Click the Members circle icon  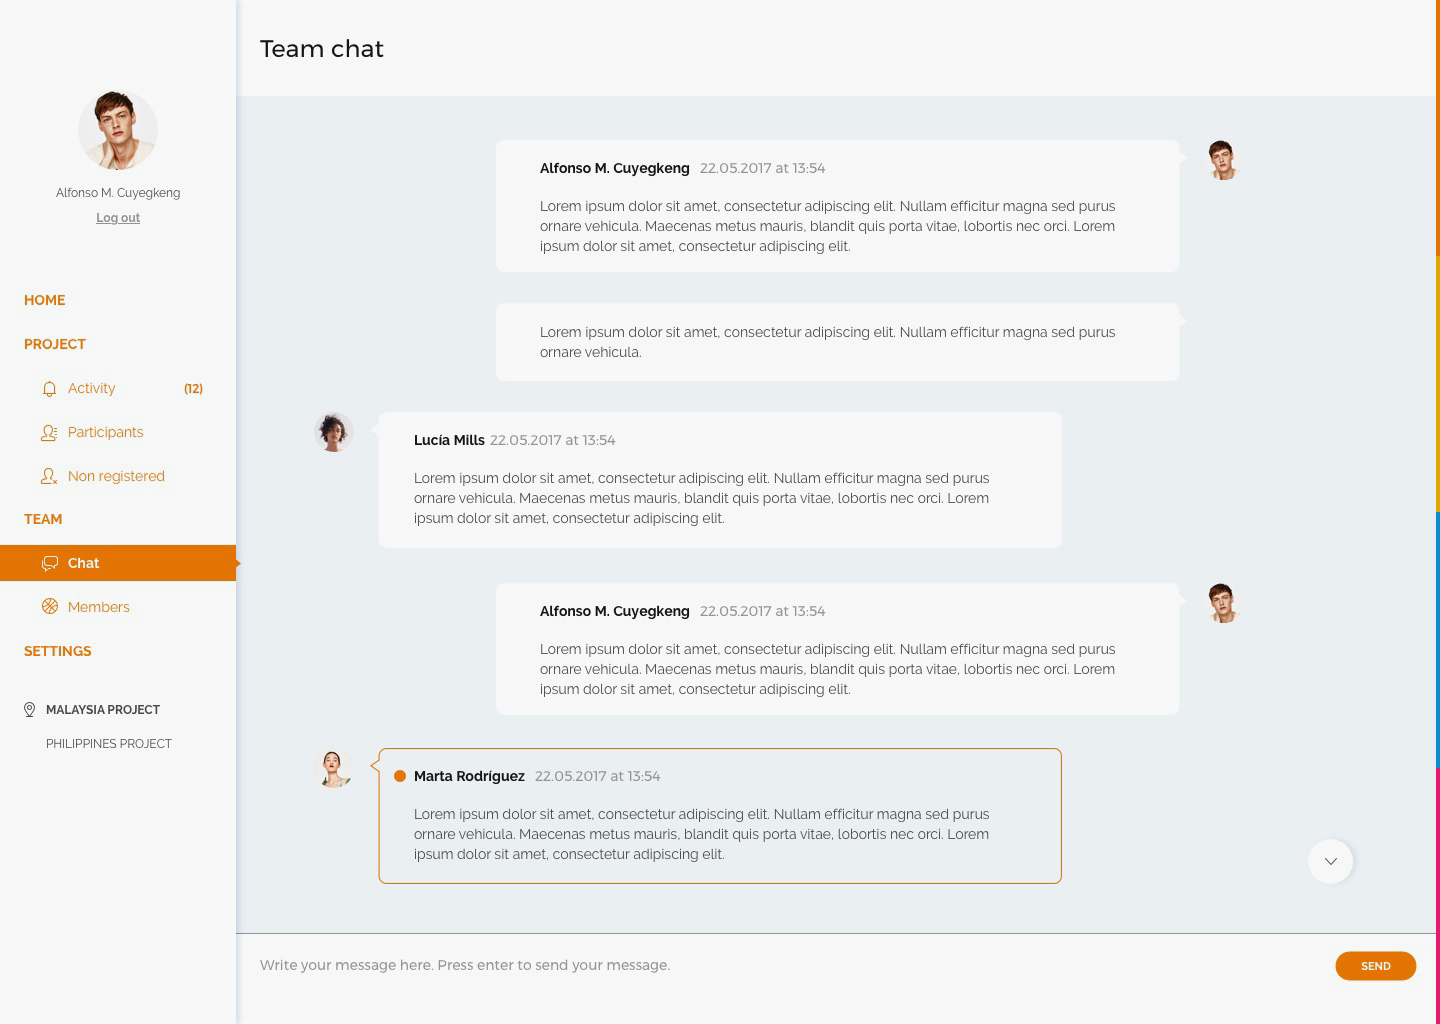pos(50,607)
